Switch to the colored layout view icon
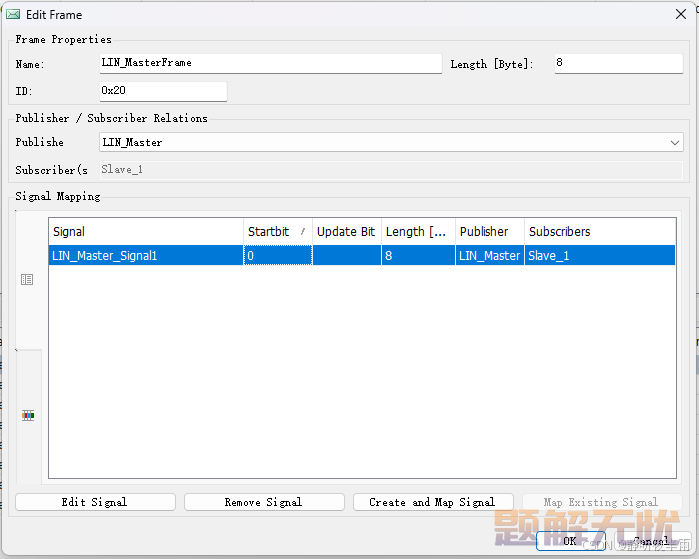 pyautogui.click(x=28, y=415)
